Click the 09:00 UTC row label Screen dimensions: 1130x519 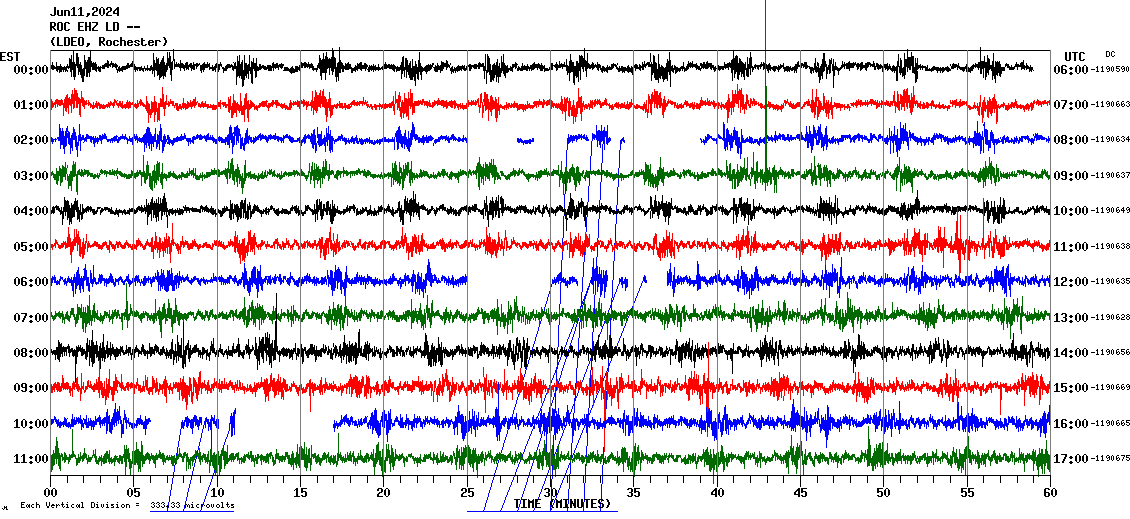(x=1070, y=176)
